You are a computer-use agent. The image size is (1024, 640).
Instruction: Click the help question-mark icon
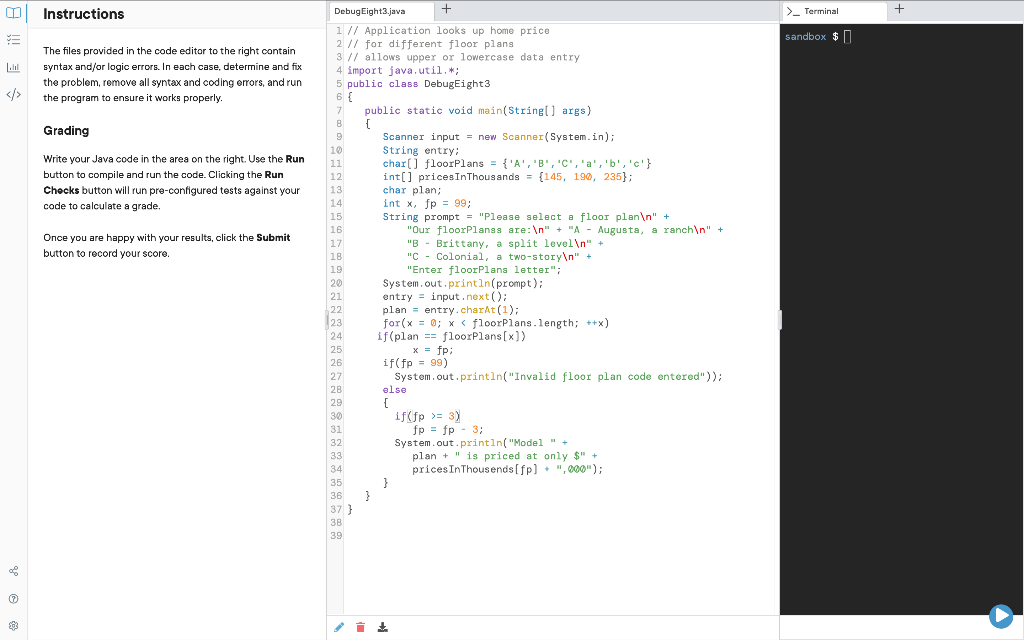point(13,598)
